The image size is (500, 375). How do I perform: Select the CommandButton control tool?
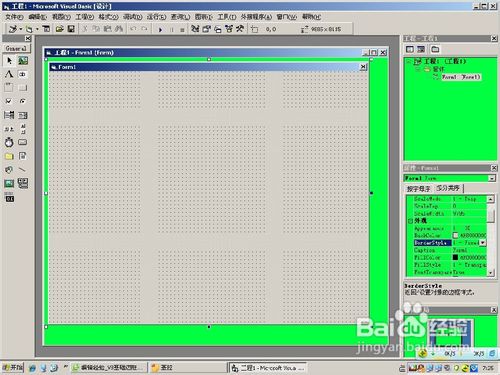pyautogui.click(x=23, y=88)
